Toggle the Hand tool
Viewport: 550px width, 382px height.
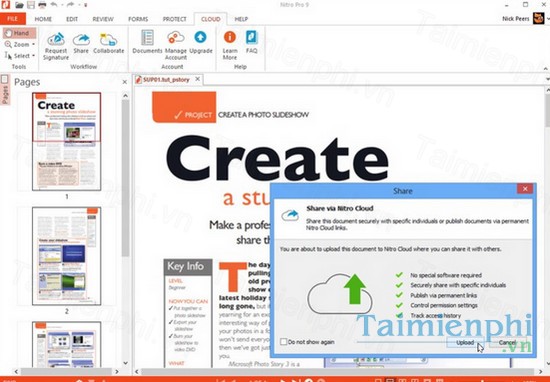tap(19, 33)
